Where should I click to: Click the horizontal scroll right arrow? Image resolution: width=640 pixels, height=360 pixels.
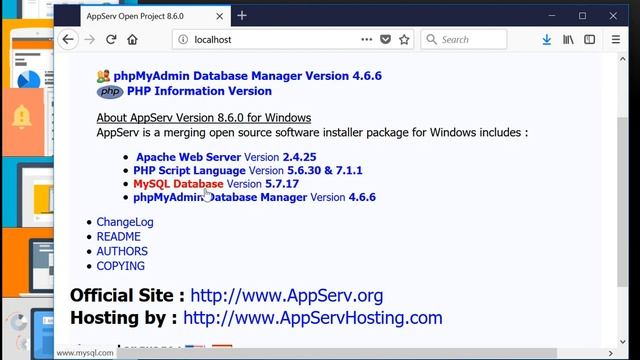(611, 353)
